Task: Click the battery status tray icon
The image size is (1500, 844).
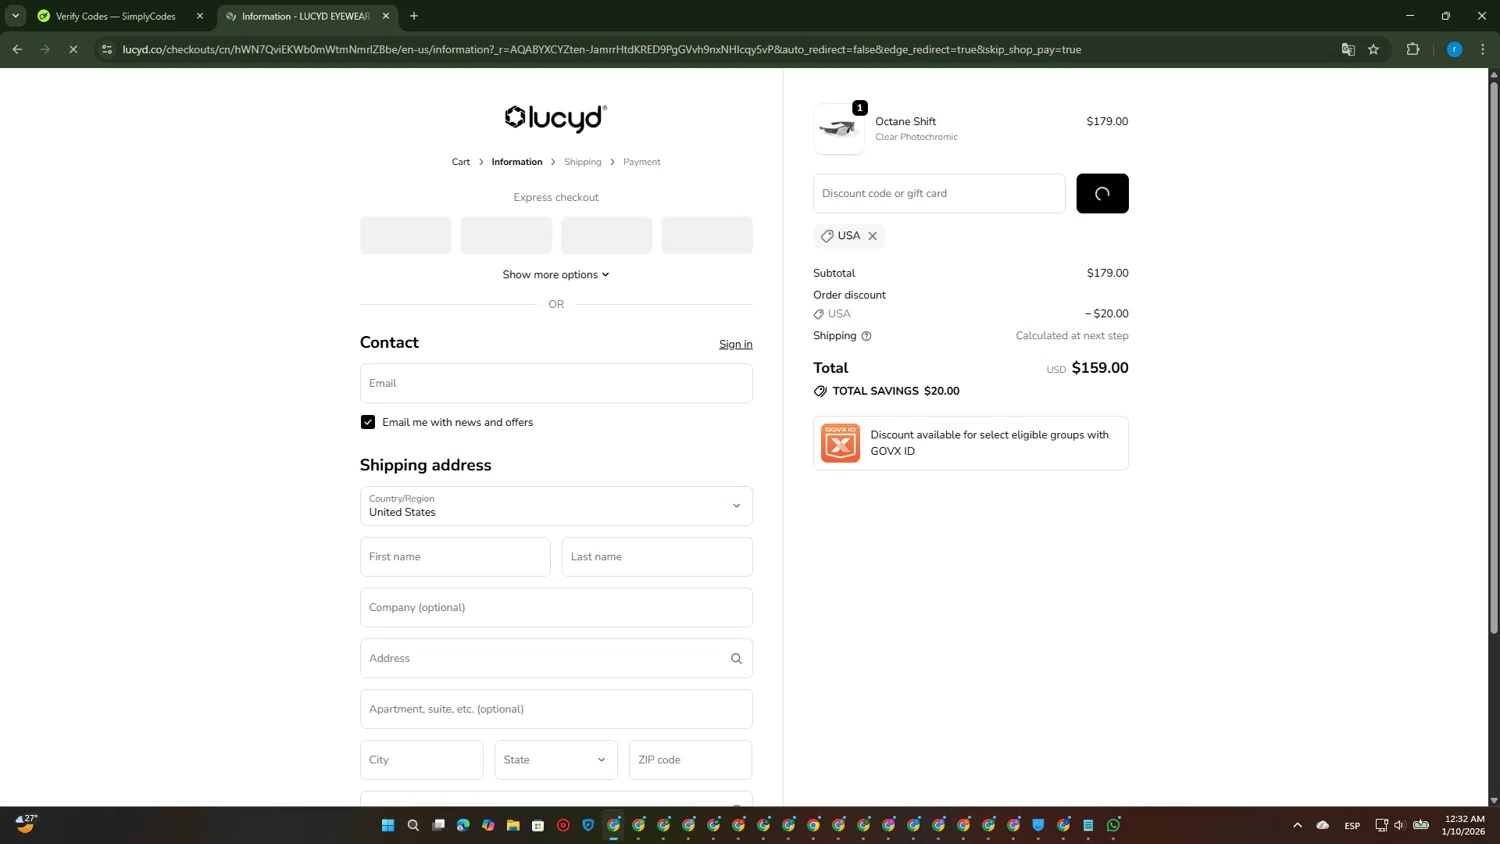Action: point(1421,825)
